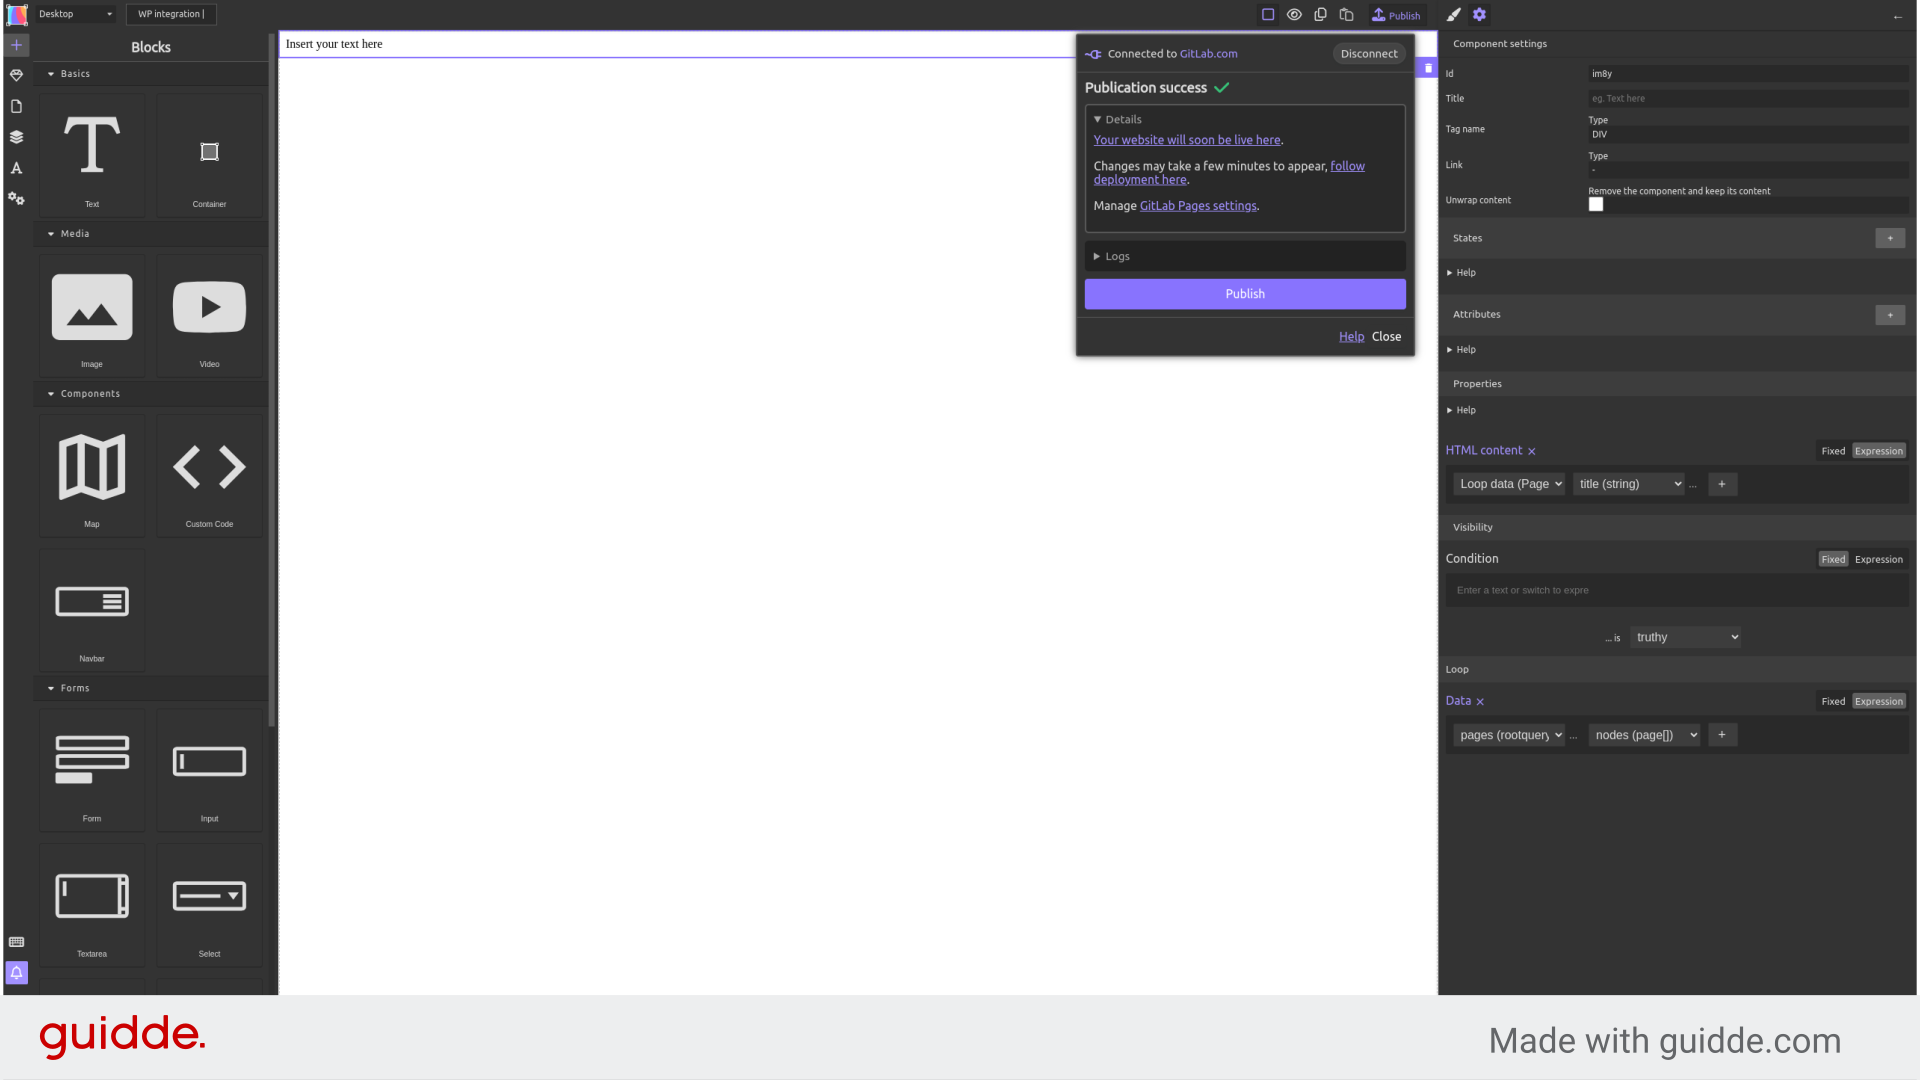Open Loop data (Page dropdown

point(1509,484)
